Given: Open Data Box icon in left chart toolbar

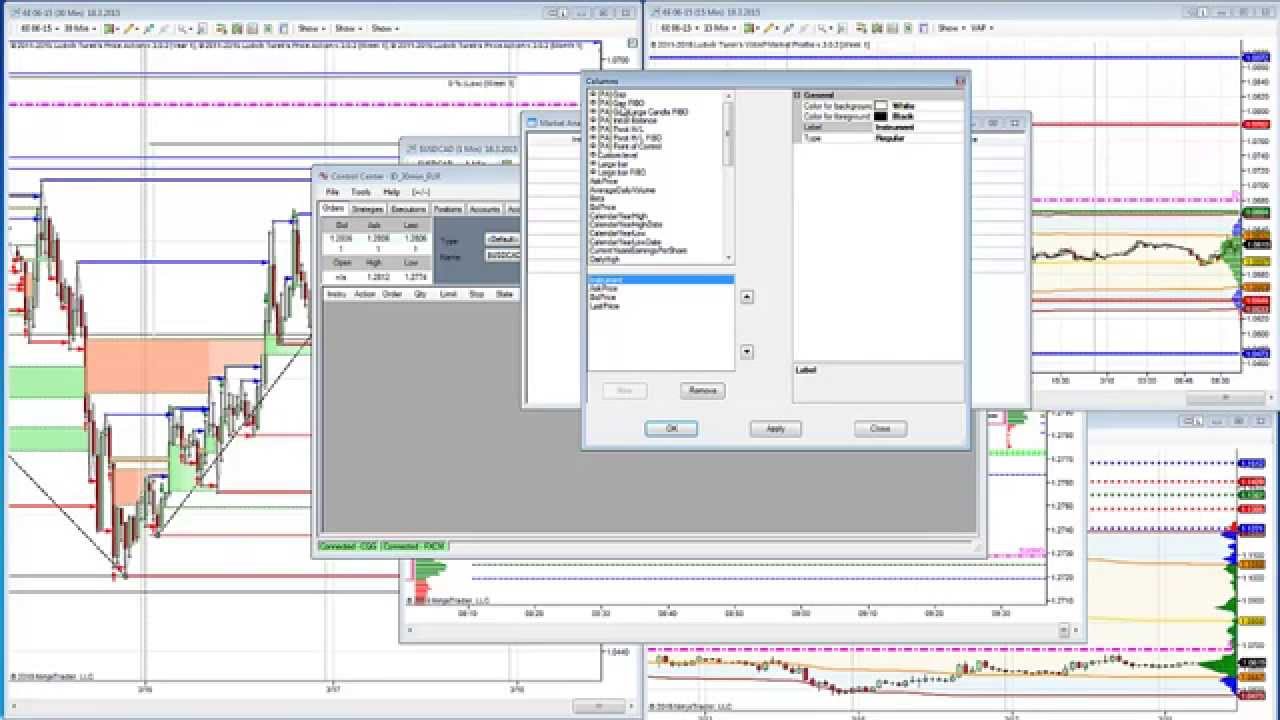Looking at the screenshot, I should pos(284,28).
